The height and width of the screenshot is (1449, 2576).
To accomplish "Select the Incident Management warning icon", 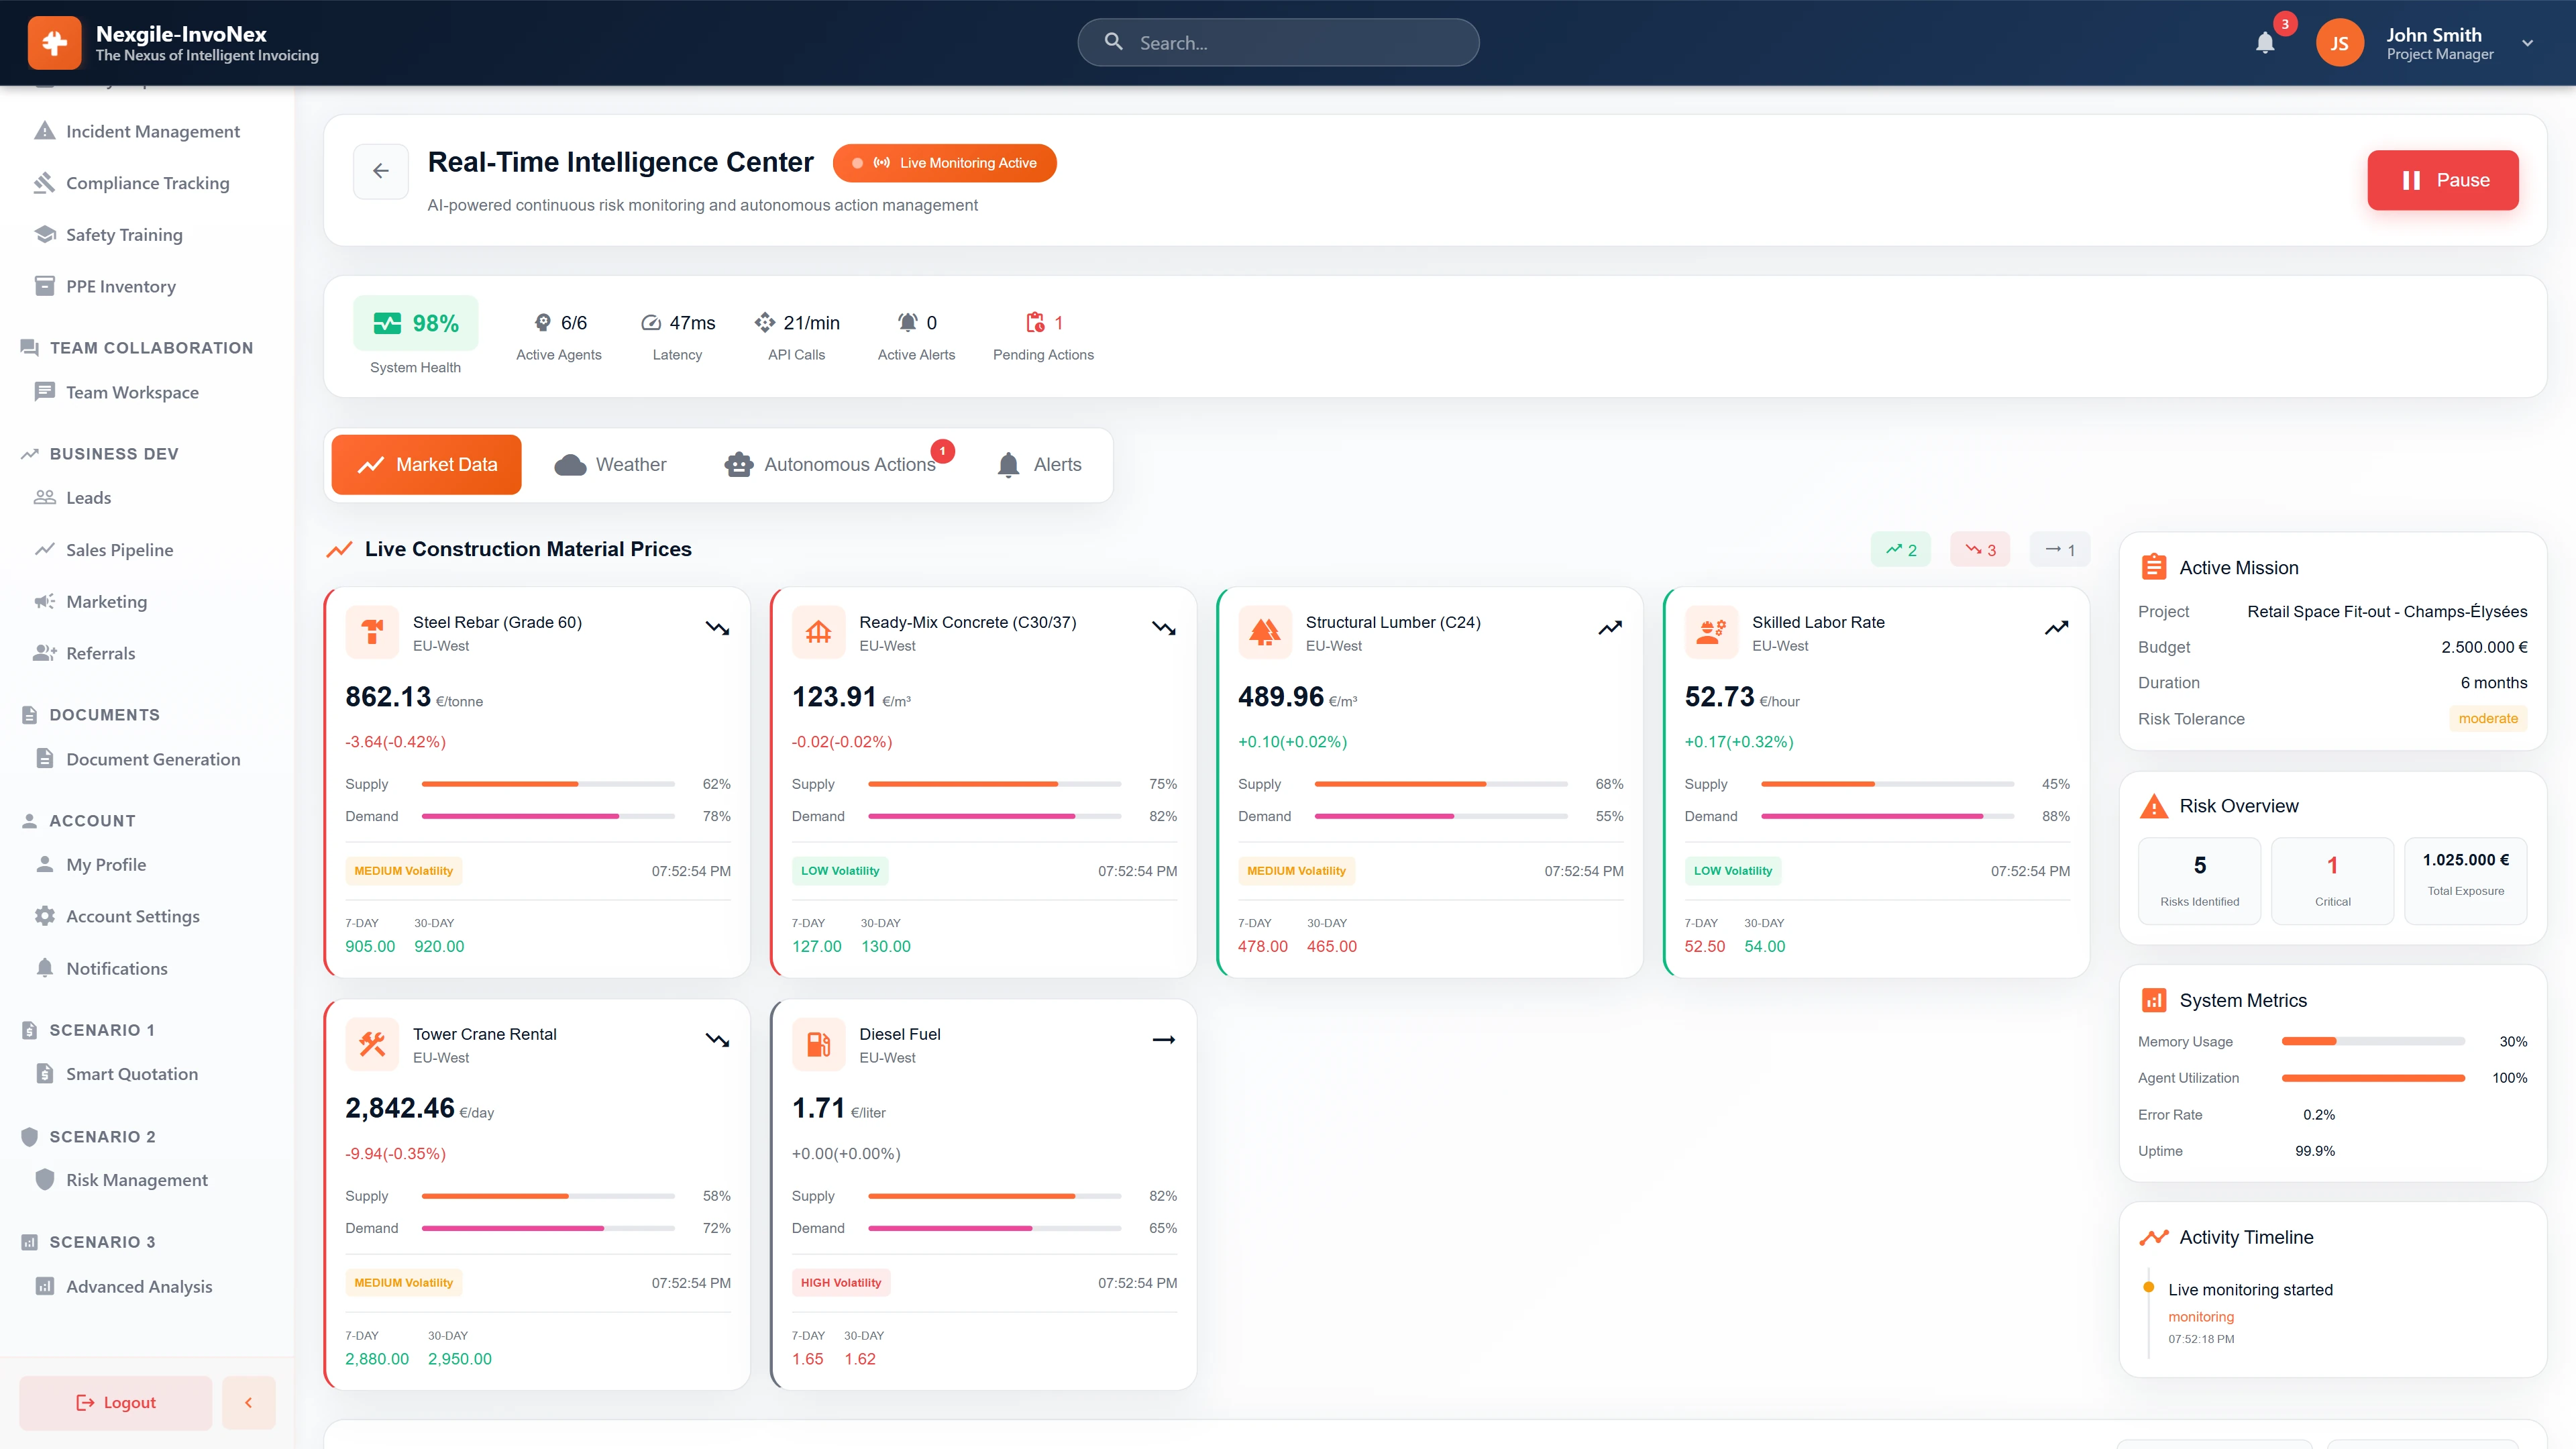I will click(x=45, y=130).
